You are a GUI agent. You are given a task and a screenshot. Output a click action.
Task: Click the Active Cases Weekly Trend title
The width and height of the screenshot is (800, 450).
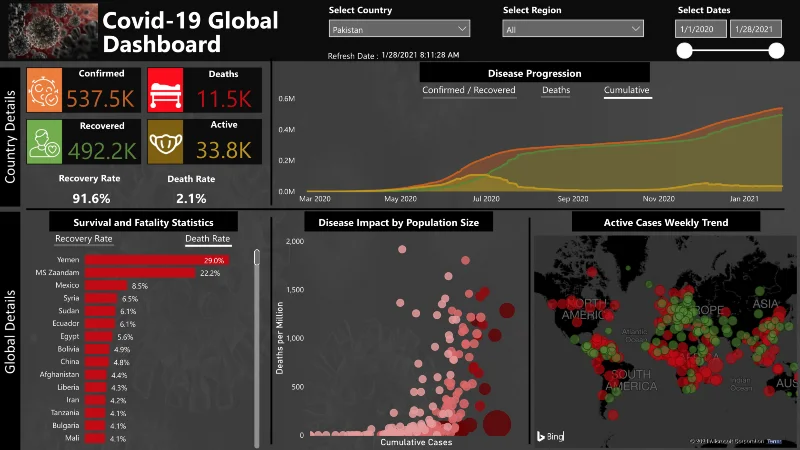coord(666,222)
